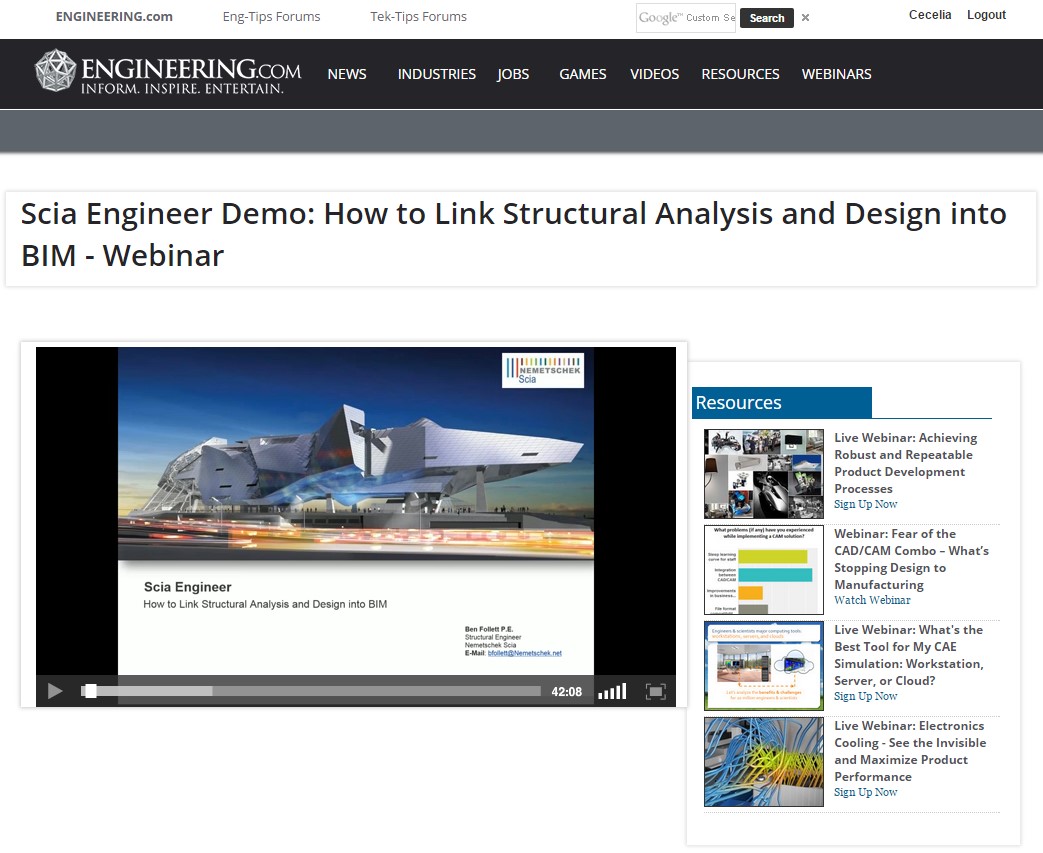The height and width of the screenshot is (853, 1043).
Task: Click Sign Up Now for Product Development webinar
Action: tap(865, 504)
